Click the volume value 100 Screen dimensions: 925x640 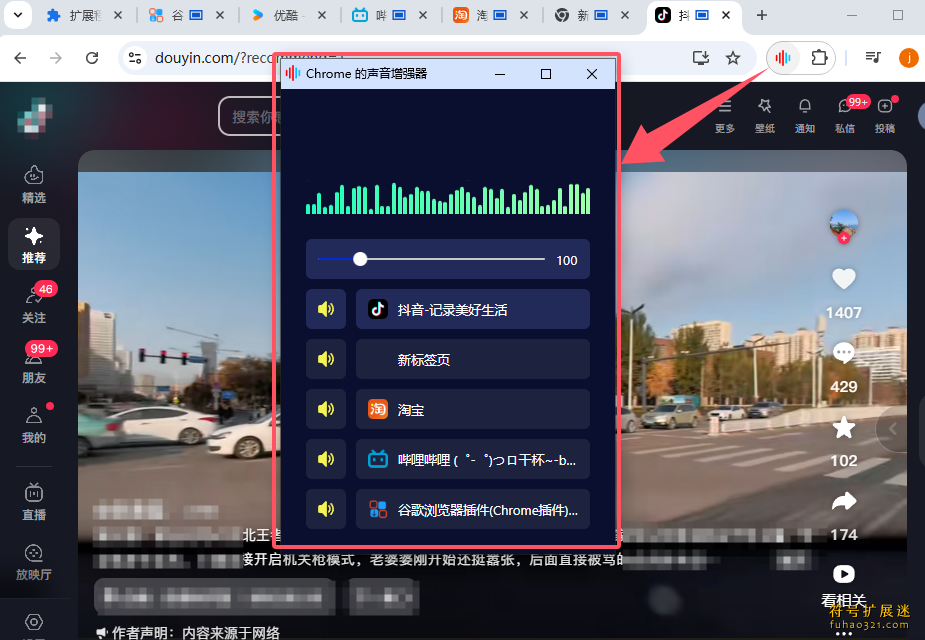[567, 260]
